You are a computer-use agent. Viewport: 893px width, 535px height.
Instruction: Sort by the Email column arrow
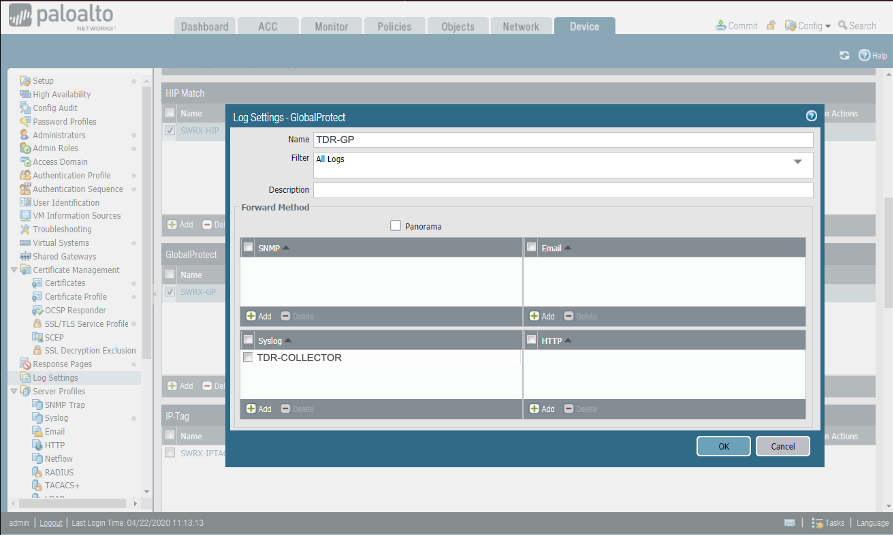[x=568, y=248]
